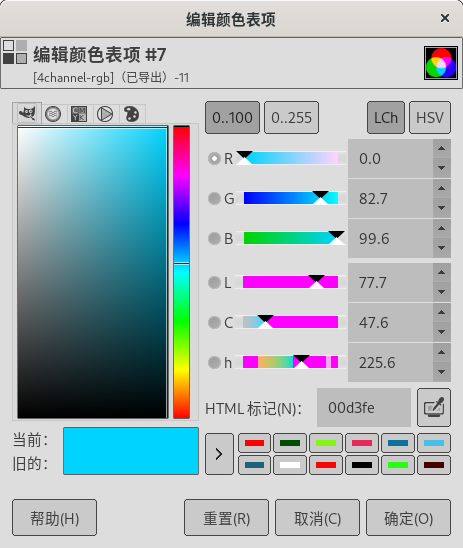Click the color swatches icon beside title
The image size is (463, 548).
pos(15,52)
